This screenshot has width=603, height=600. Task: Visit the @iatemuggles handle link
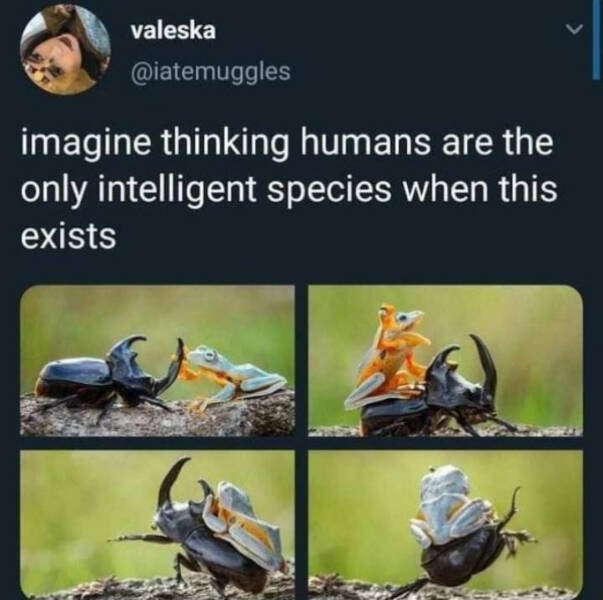point(210,72)
